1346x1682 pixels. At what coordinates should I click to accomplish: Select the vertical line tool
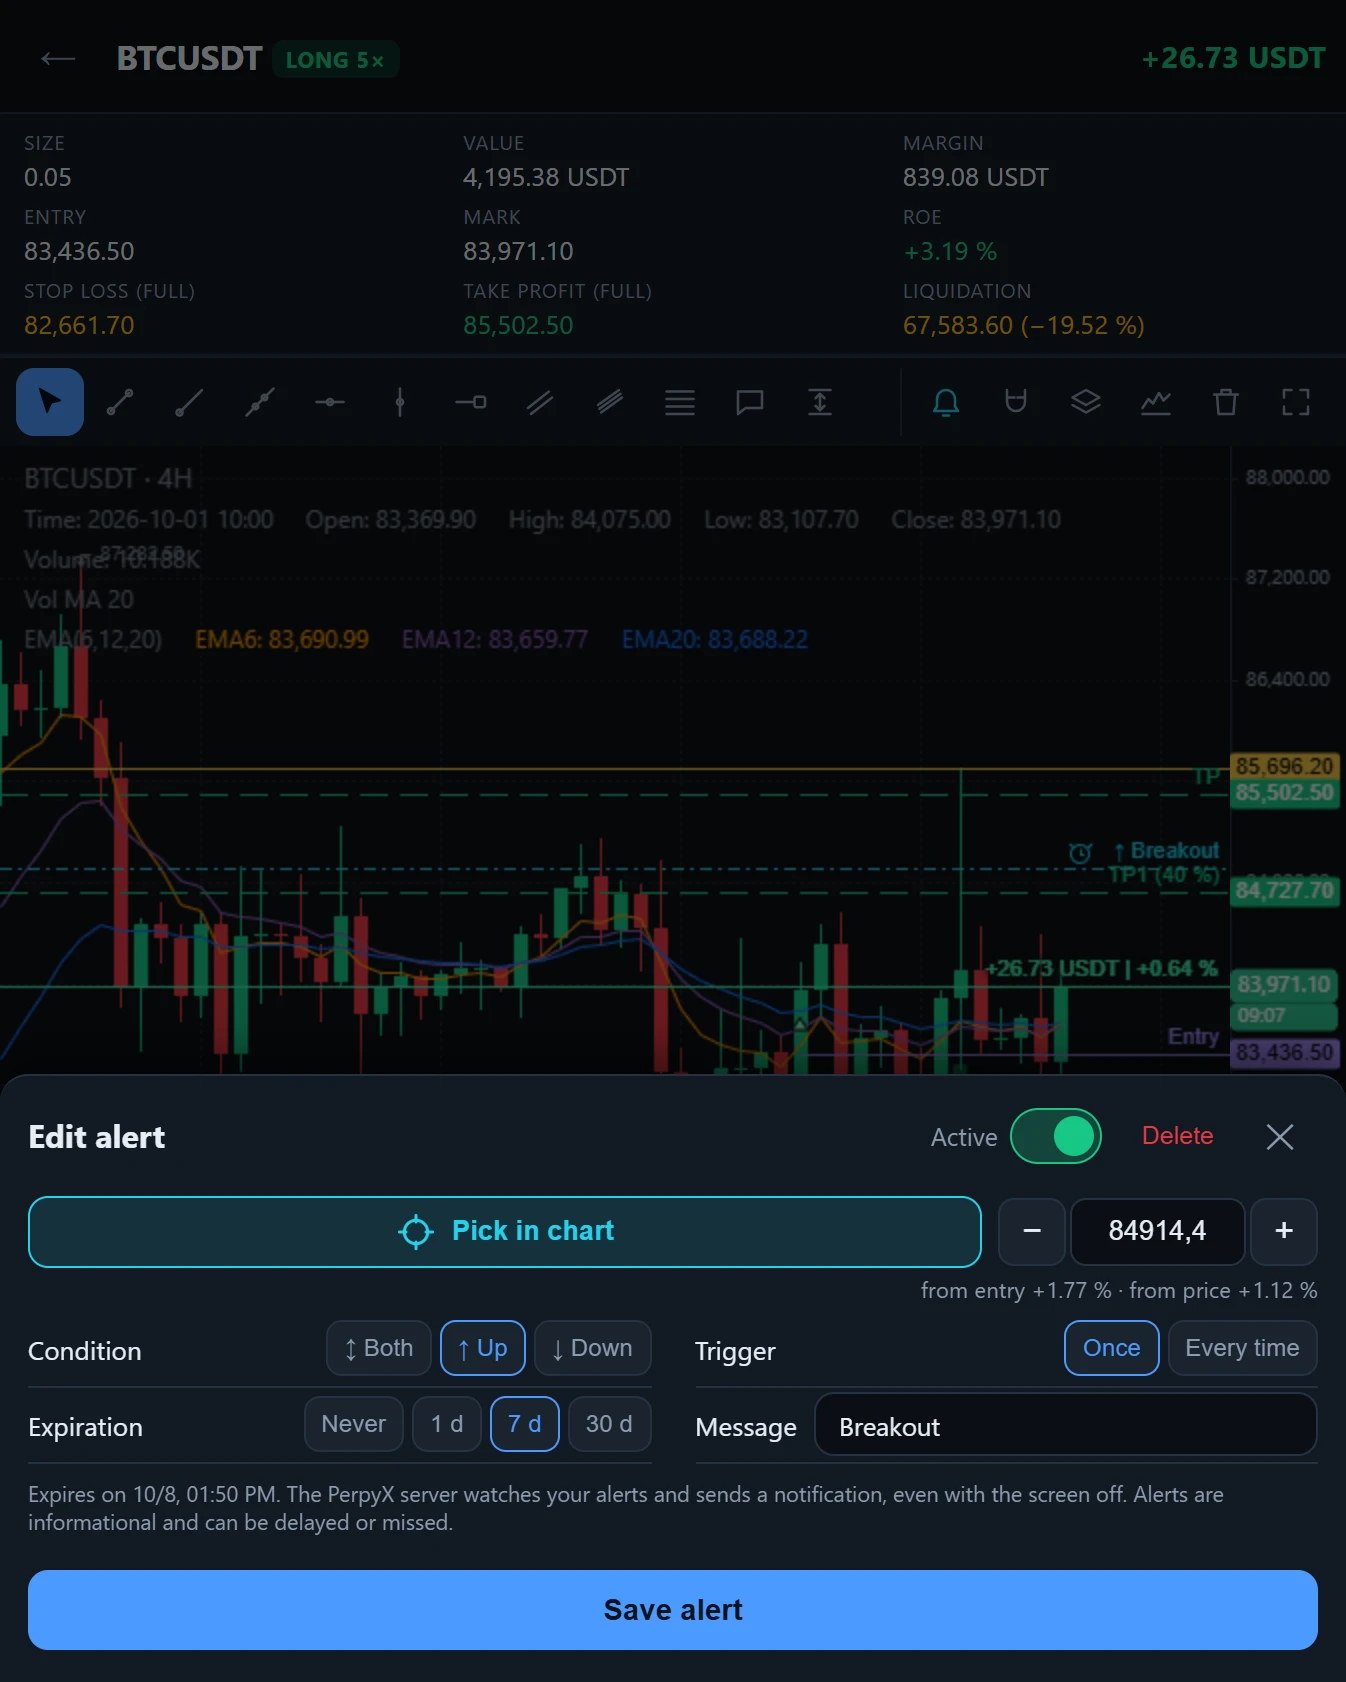[400, 402]
